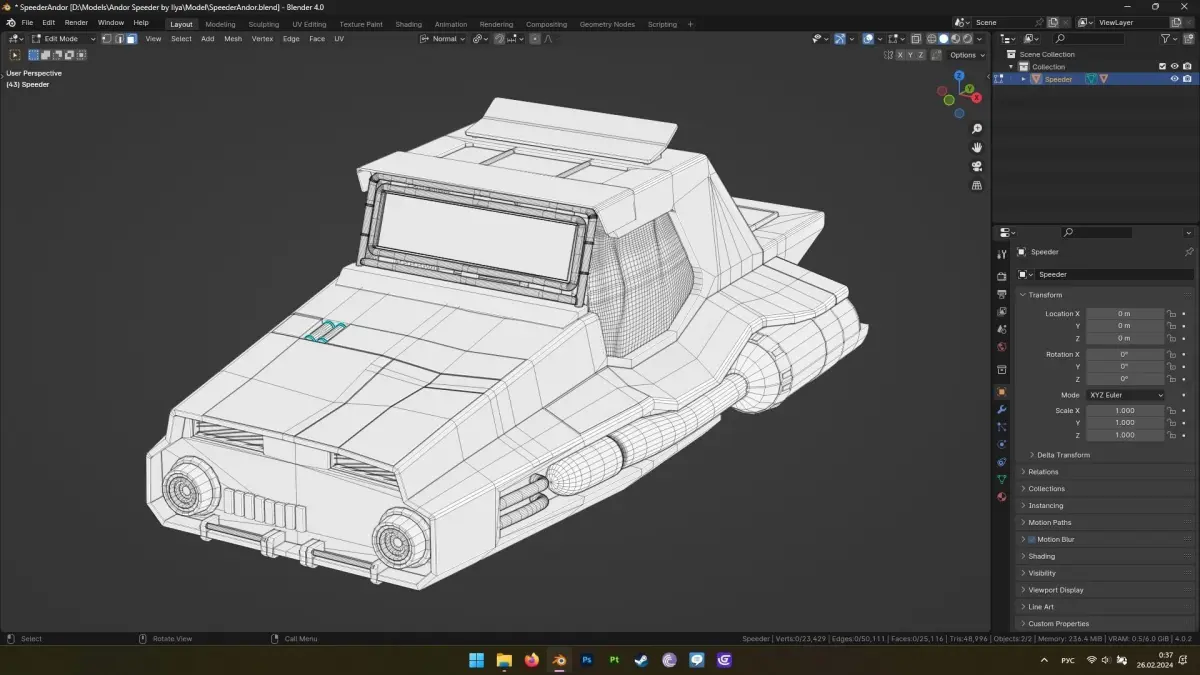Screen dimensions: 1200x675
Task: Hide Collection with eye icon
Action: click(1175, 66)
